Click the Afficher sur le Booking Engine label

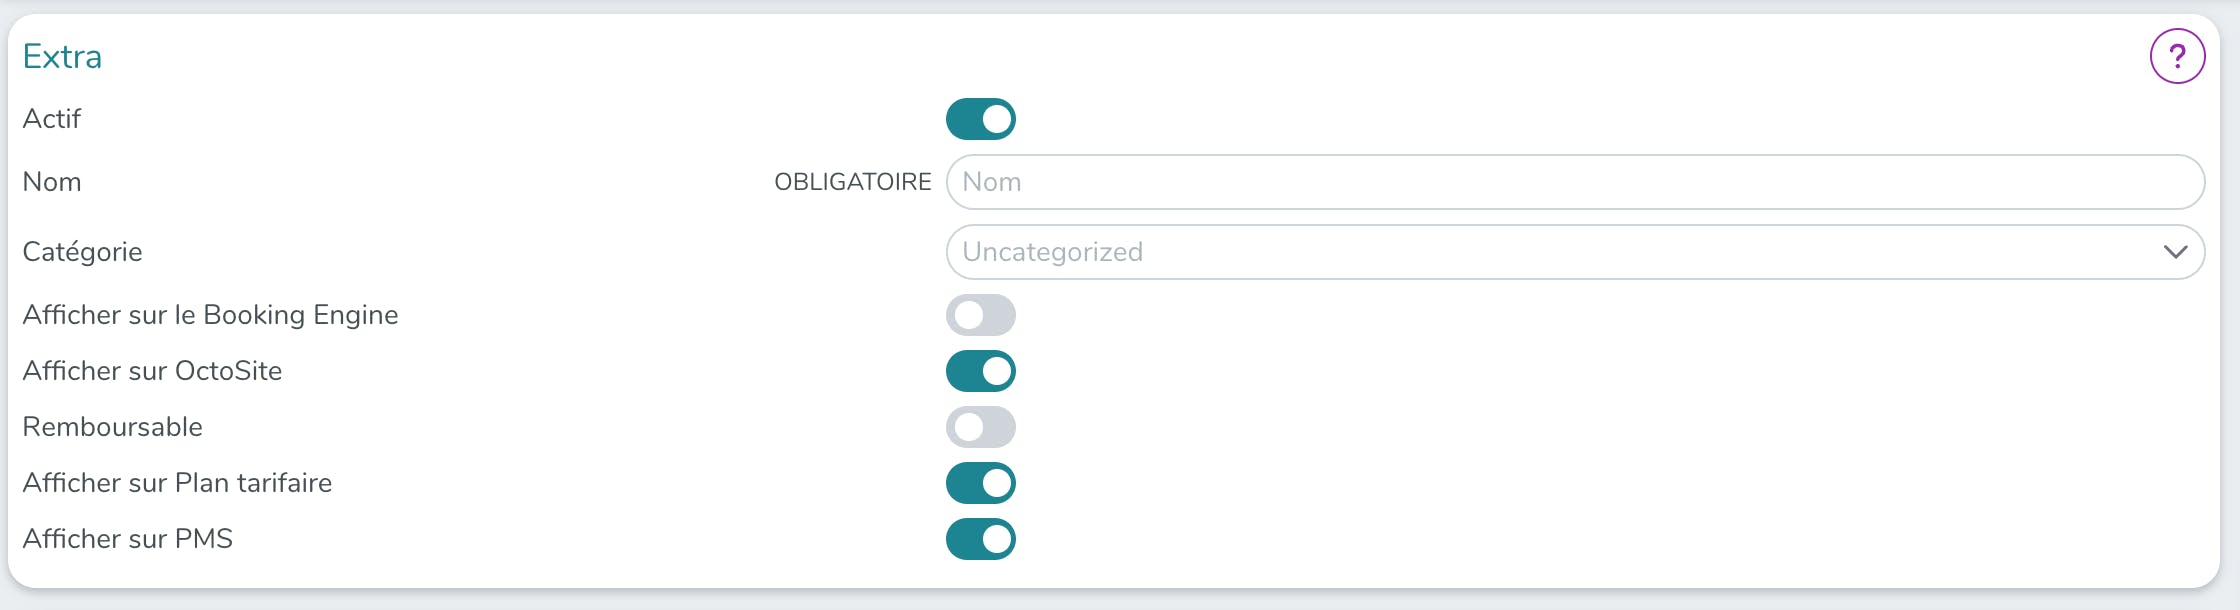point(210,315)
